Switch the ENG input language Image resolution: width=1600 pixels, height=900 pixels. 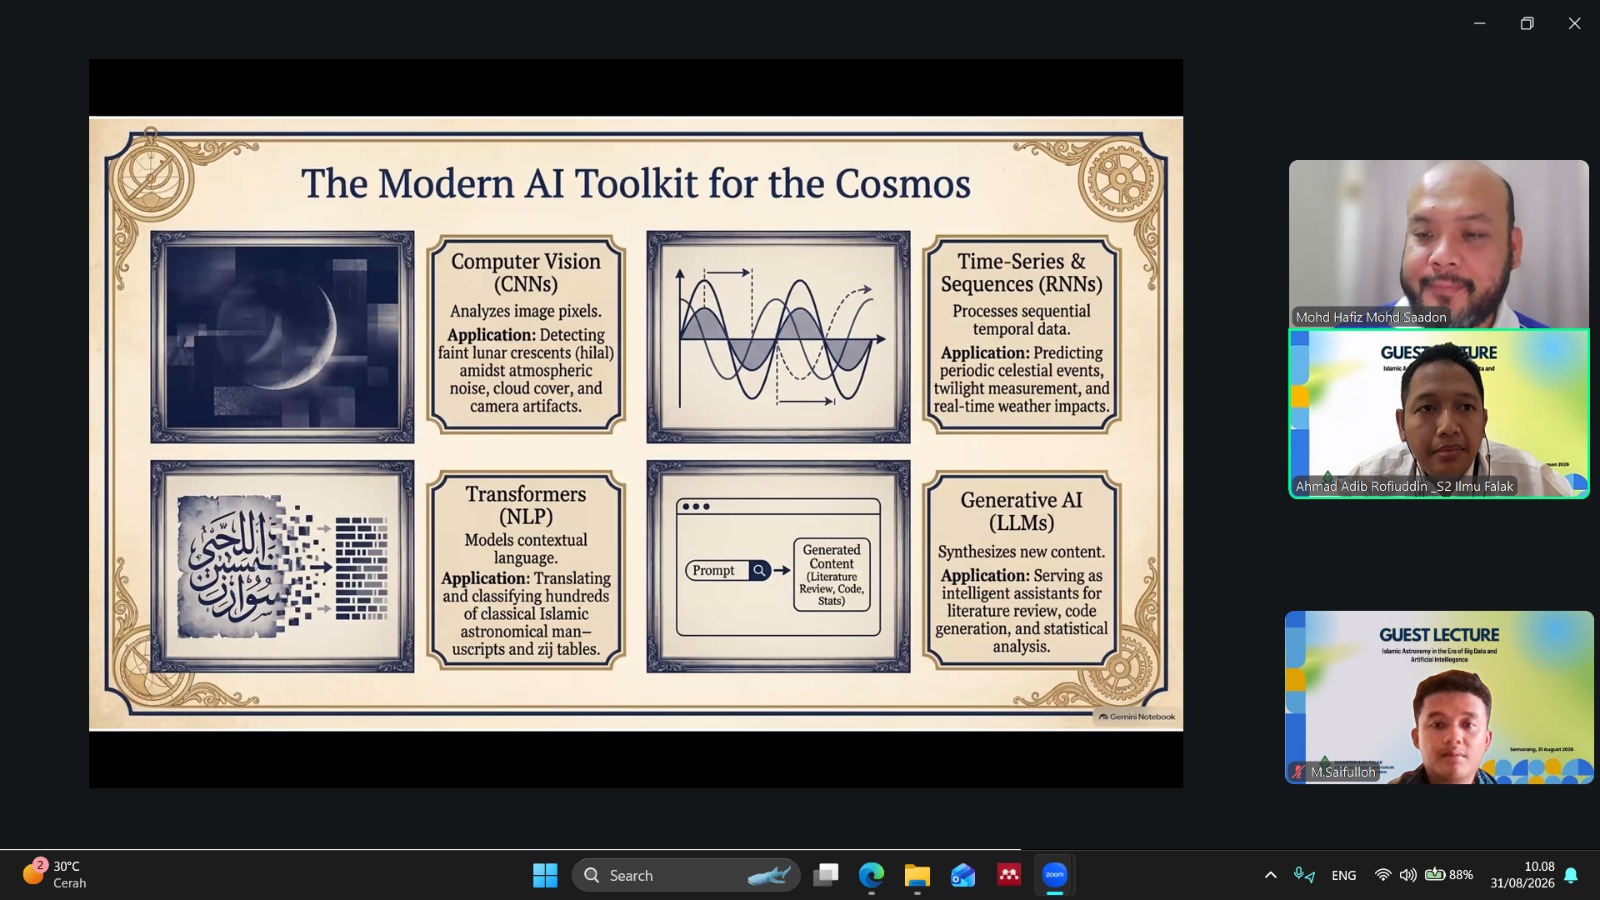[x=1344, y=875]
